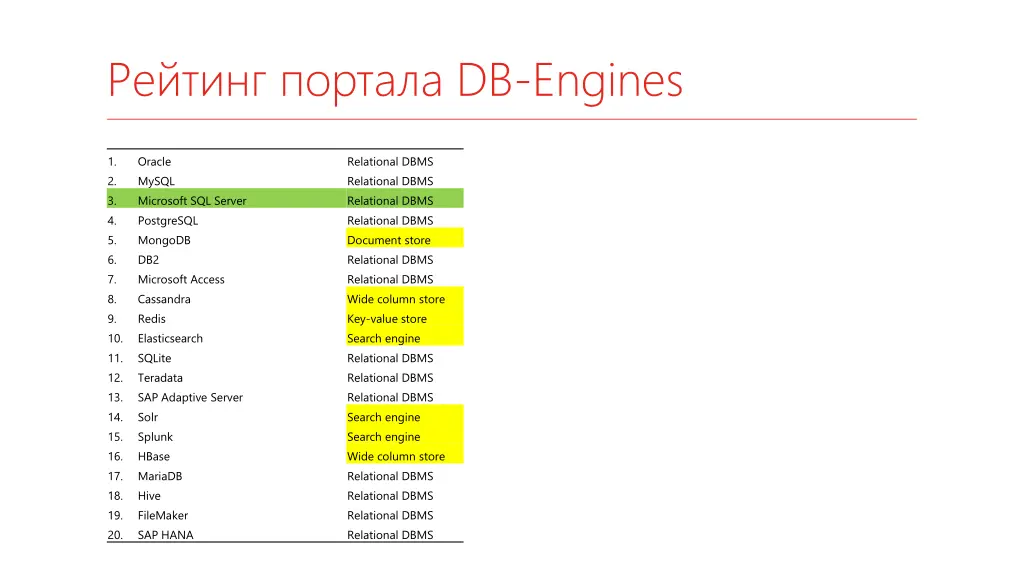Image resolution: width=1024 pixels, height=576 pixels.
Task: Click 'SAP HANA' in the list
Action: coord(165,535)
